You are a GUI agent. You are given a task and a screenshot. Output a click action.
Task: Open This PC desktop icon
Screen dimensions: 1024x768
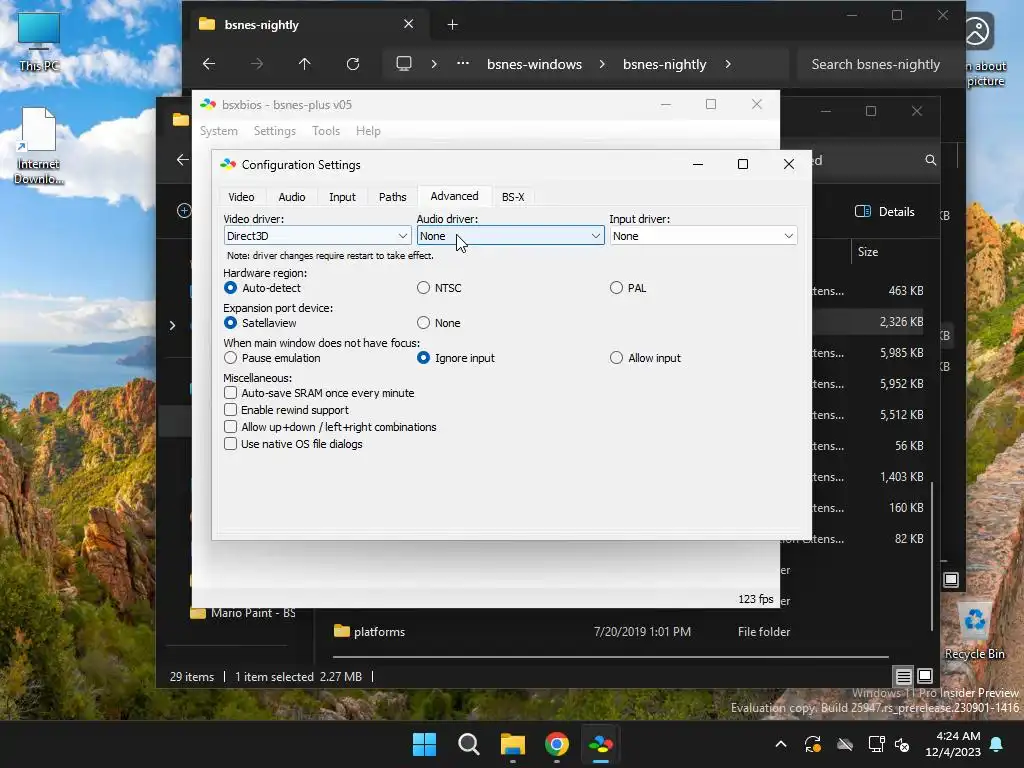(x=39, y=40)
